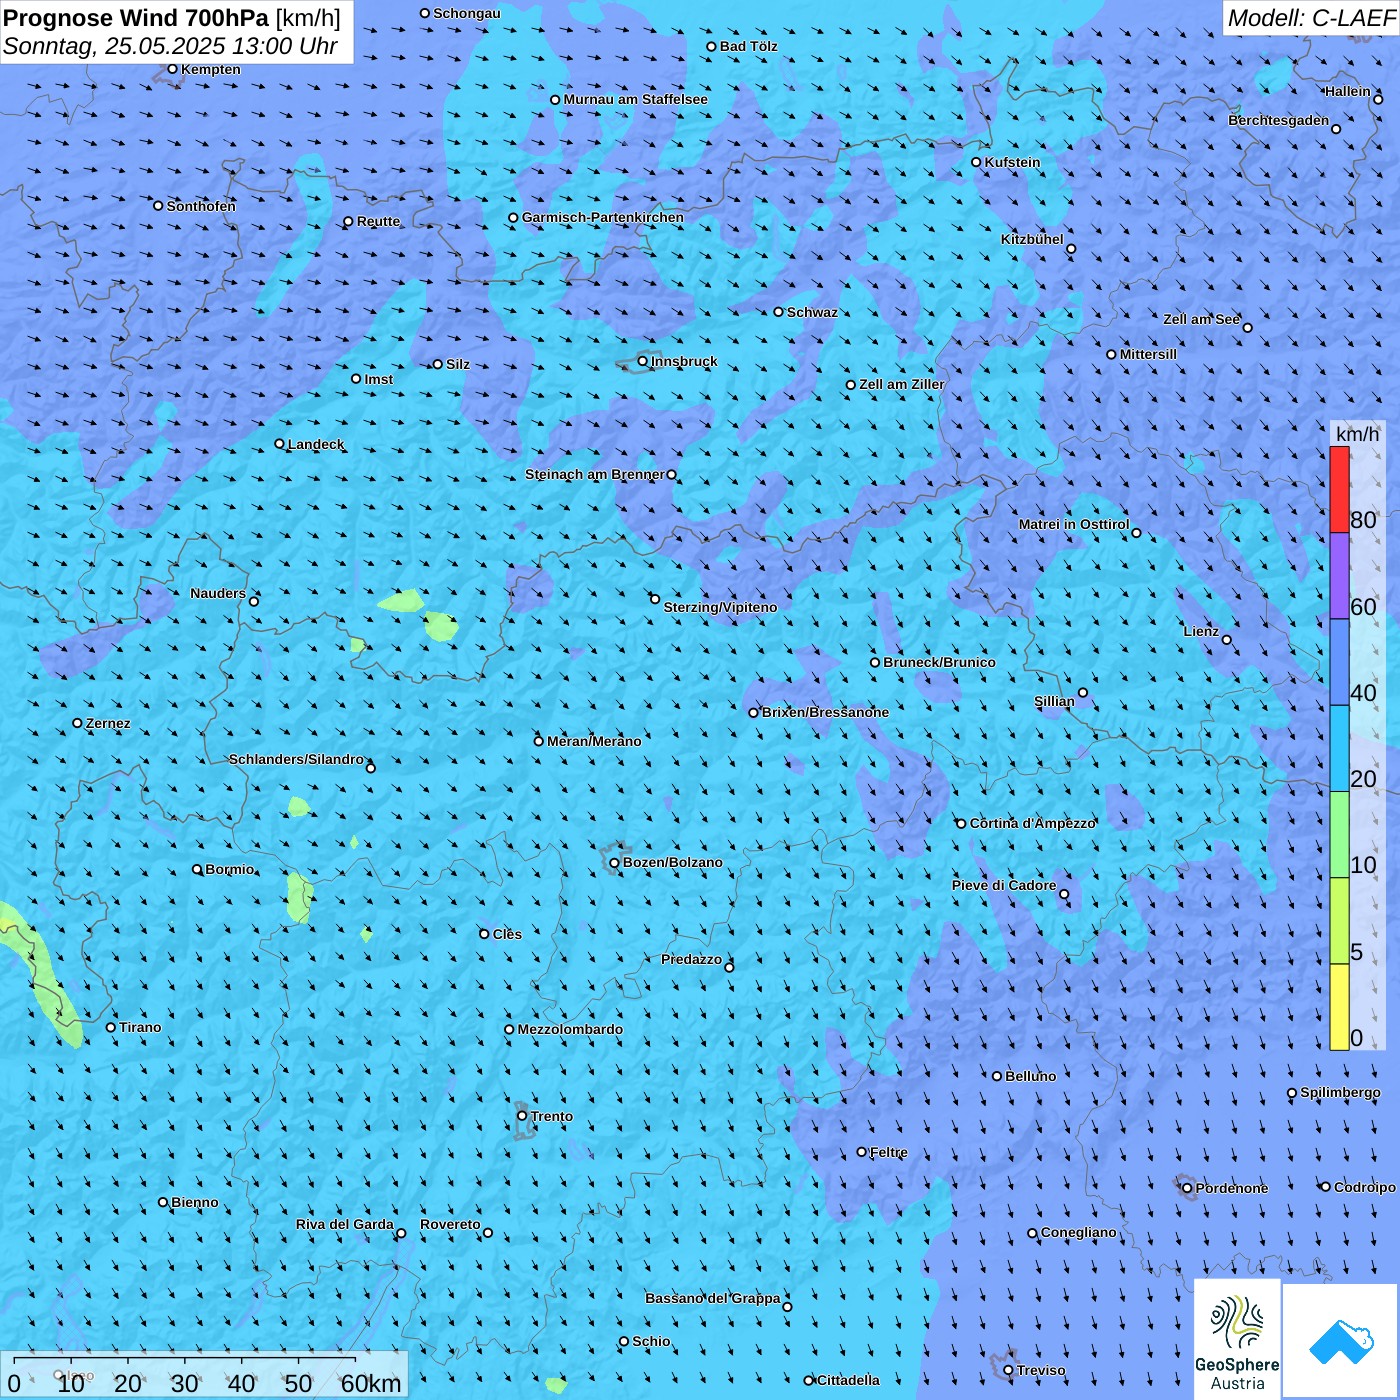Click the '60km' scale bar label
The height and width of the screenshot is (1400, 1400).
click(371, 1383)
